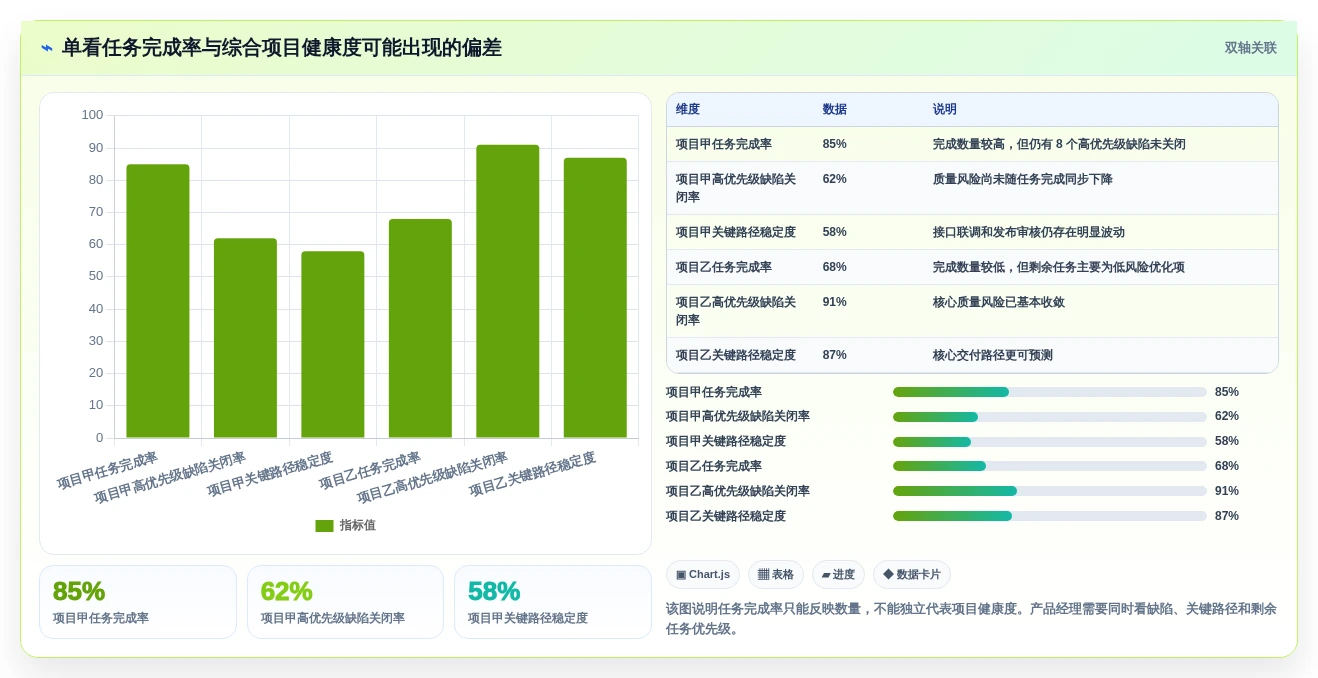Click the 85% value in table
The height and width of the screenshot is (678, 1318).
click(834, 144)
